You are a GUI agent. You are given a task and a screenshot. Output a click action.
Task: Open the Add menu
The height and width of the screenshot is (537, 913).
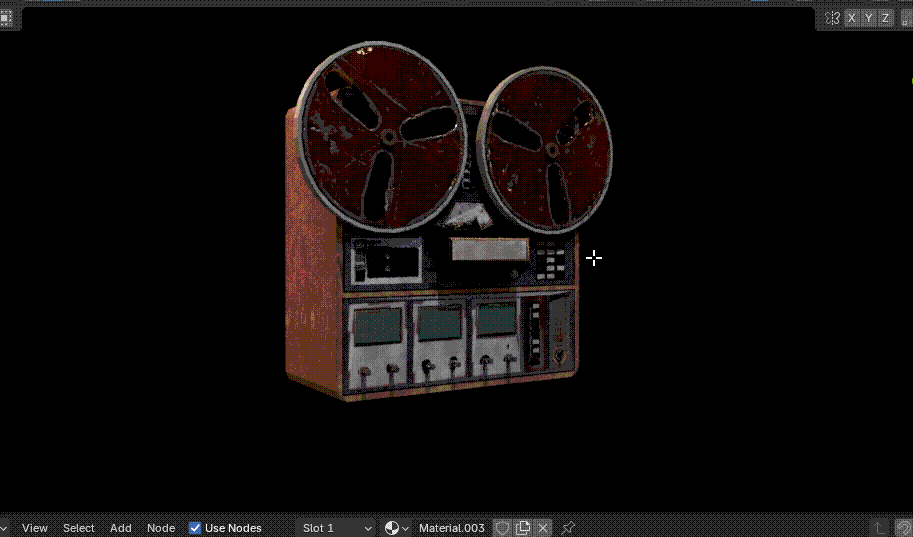click(x=121, y=528)
